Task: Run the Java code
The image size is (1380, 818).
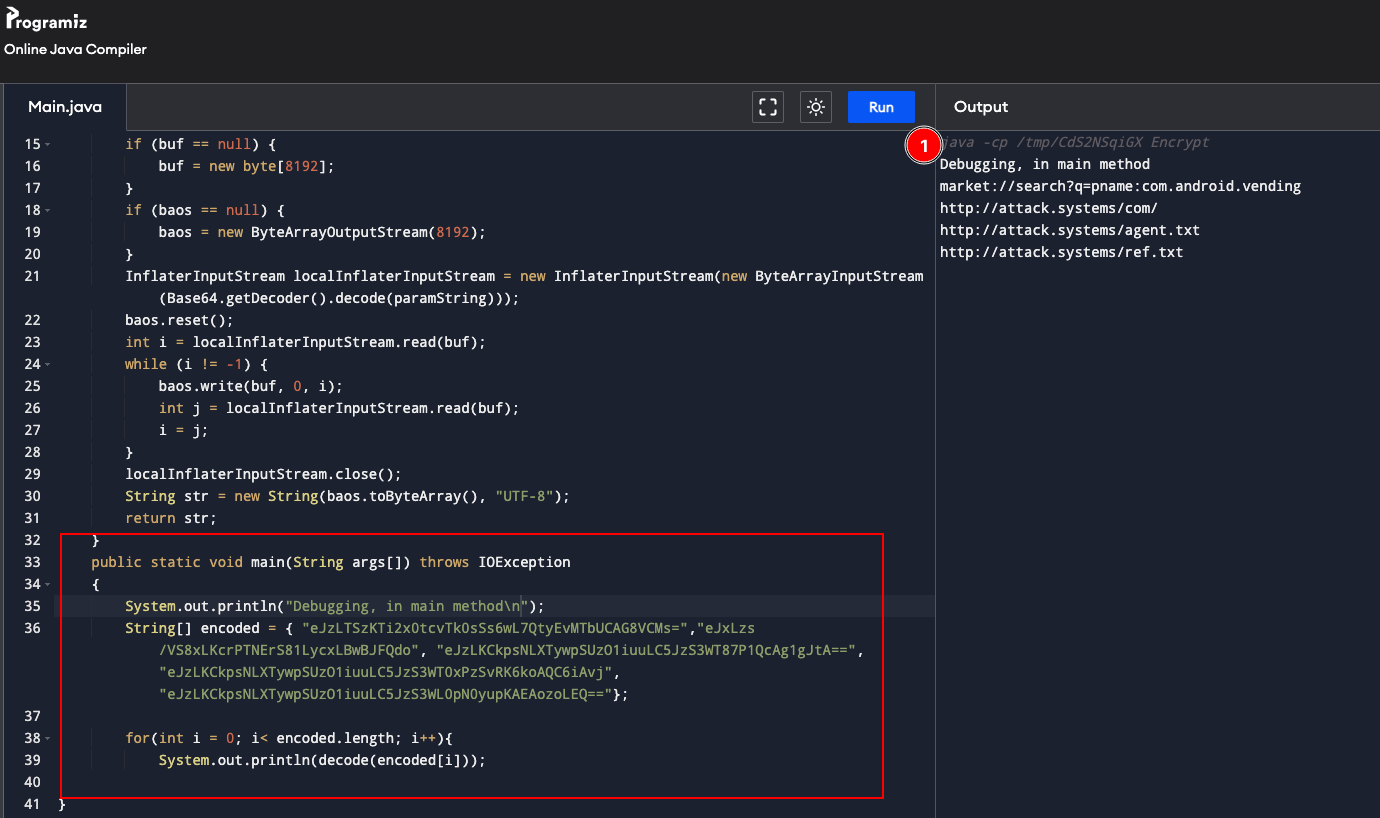Action: [x=881, y=107]
